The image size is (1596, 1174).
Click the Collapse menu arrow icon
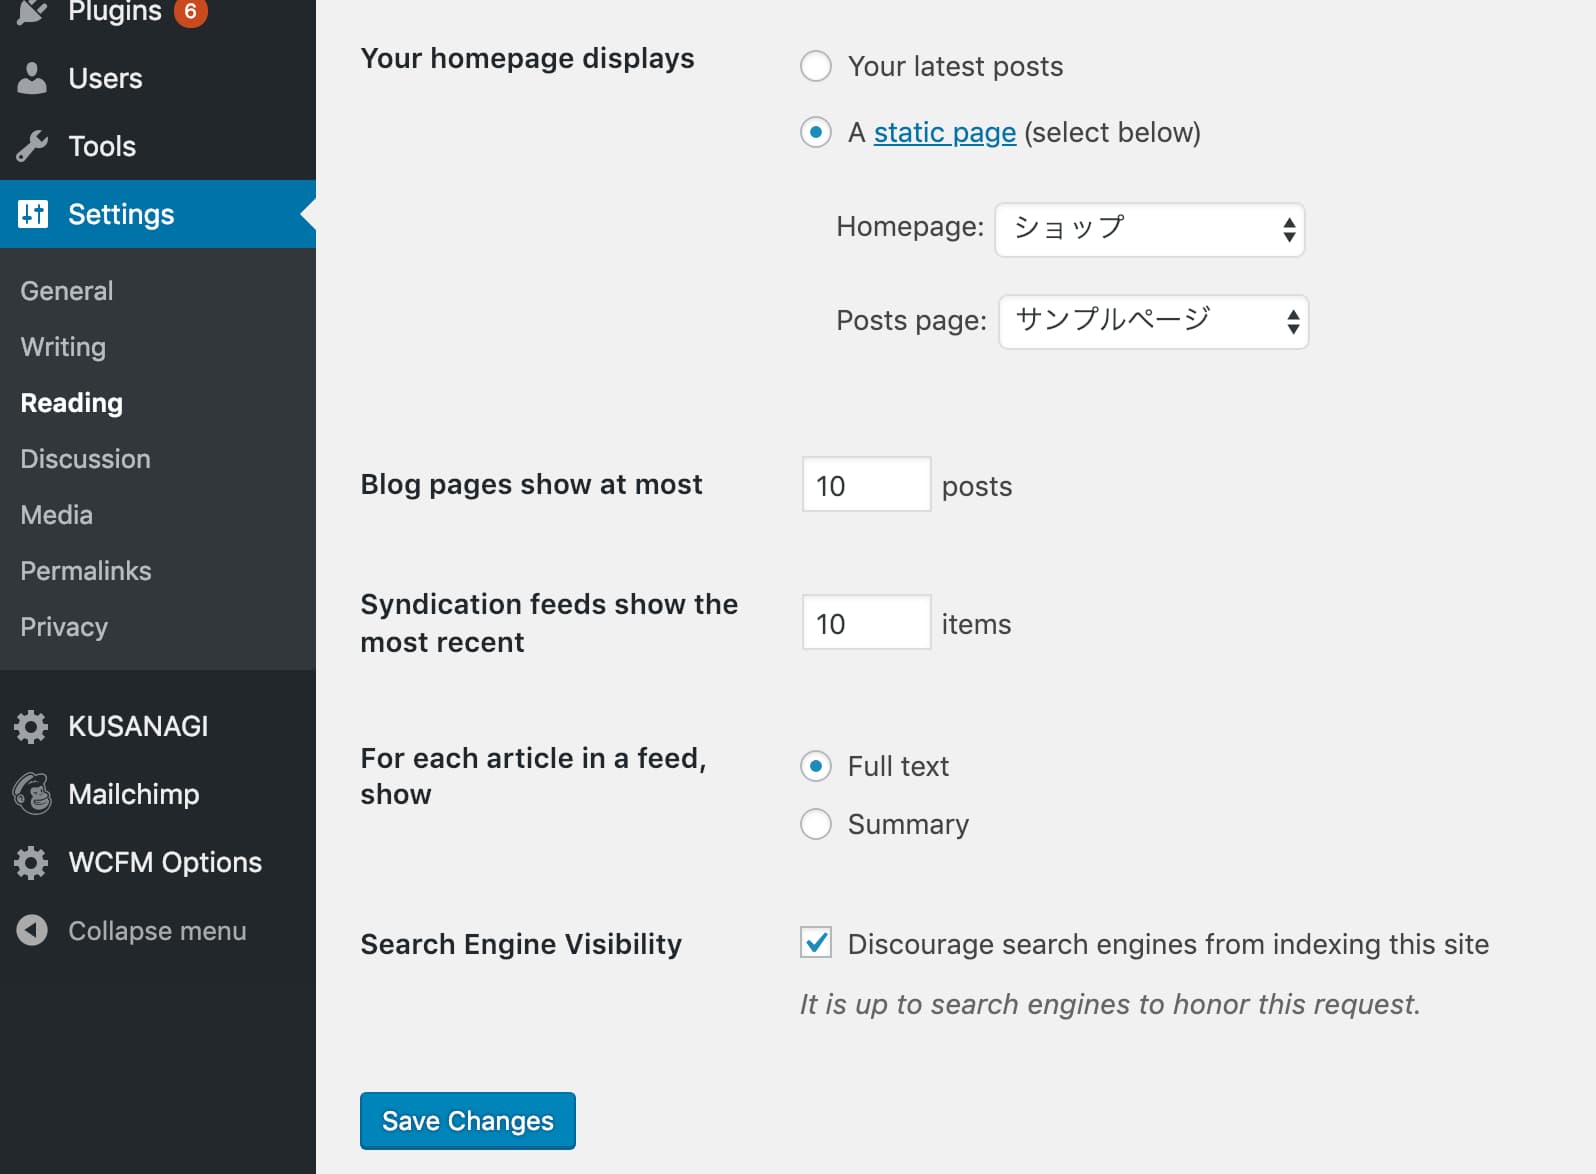pyautogui.click(x=32, y=930)
